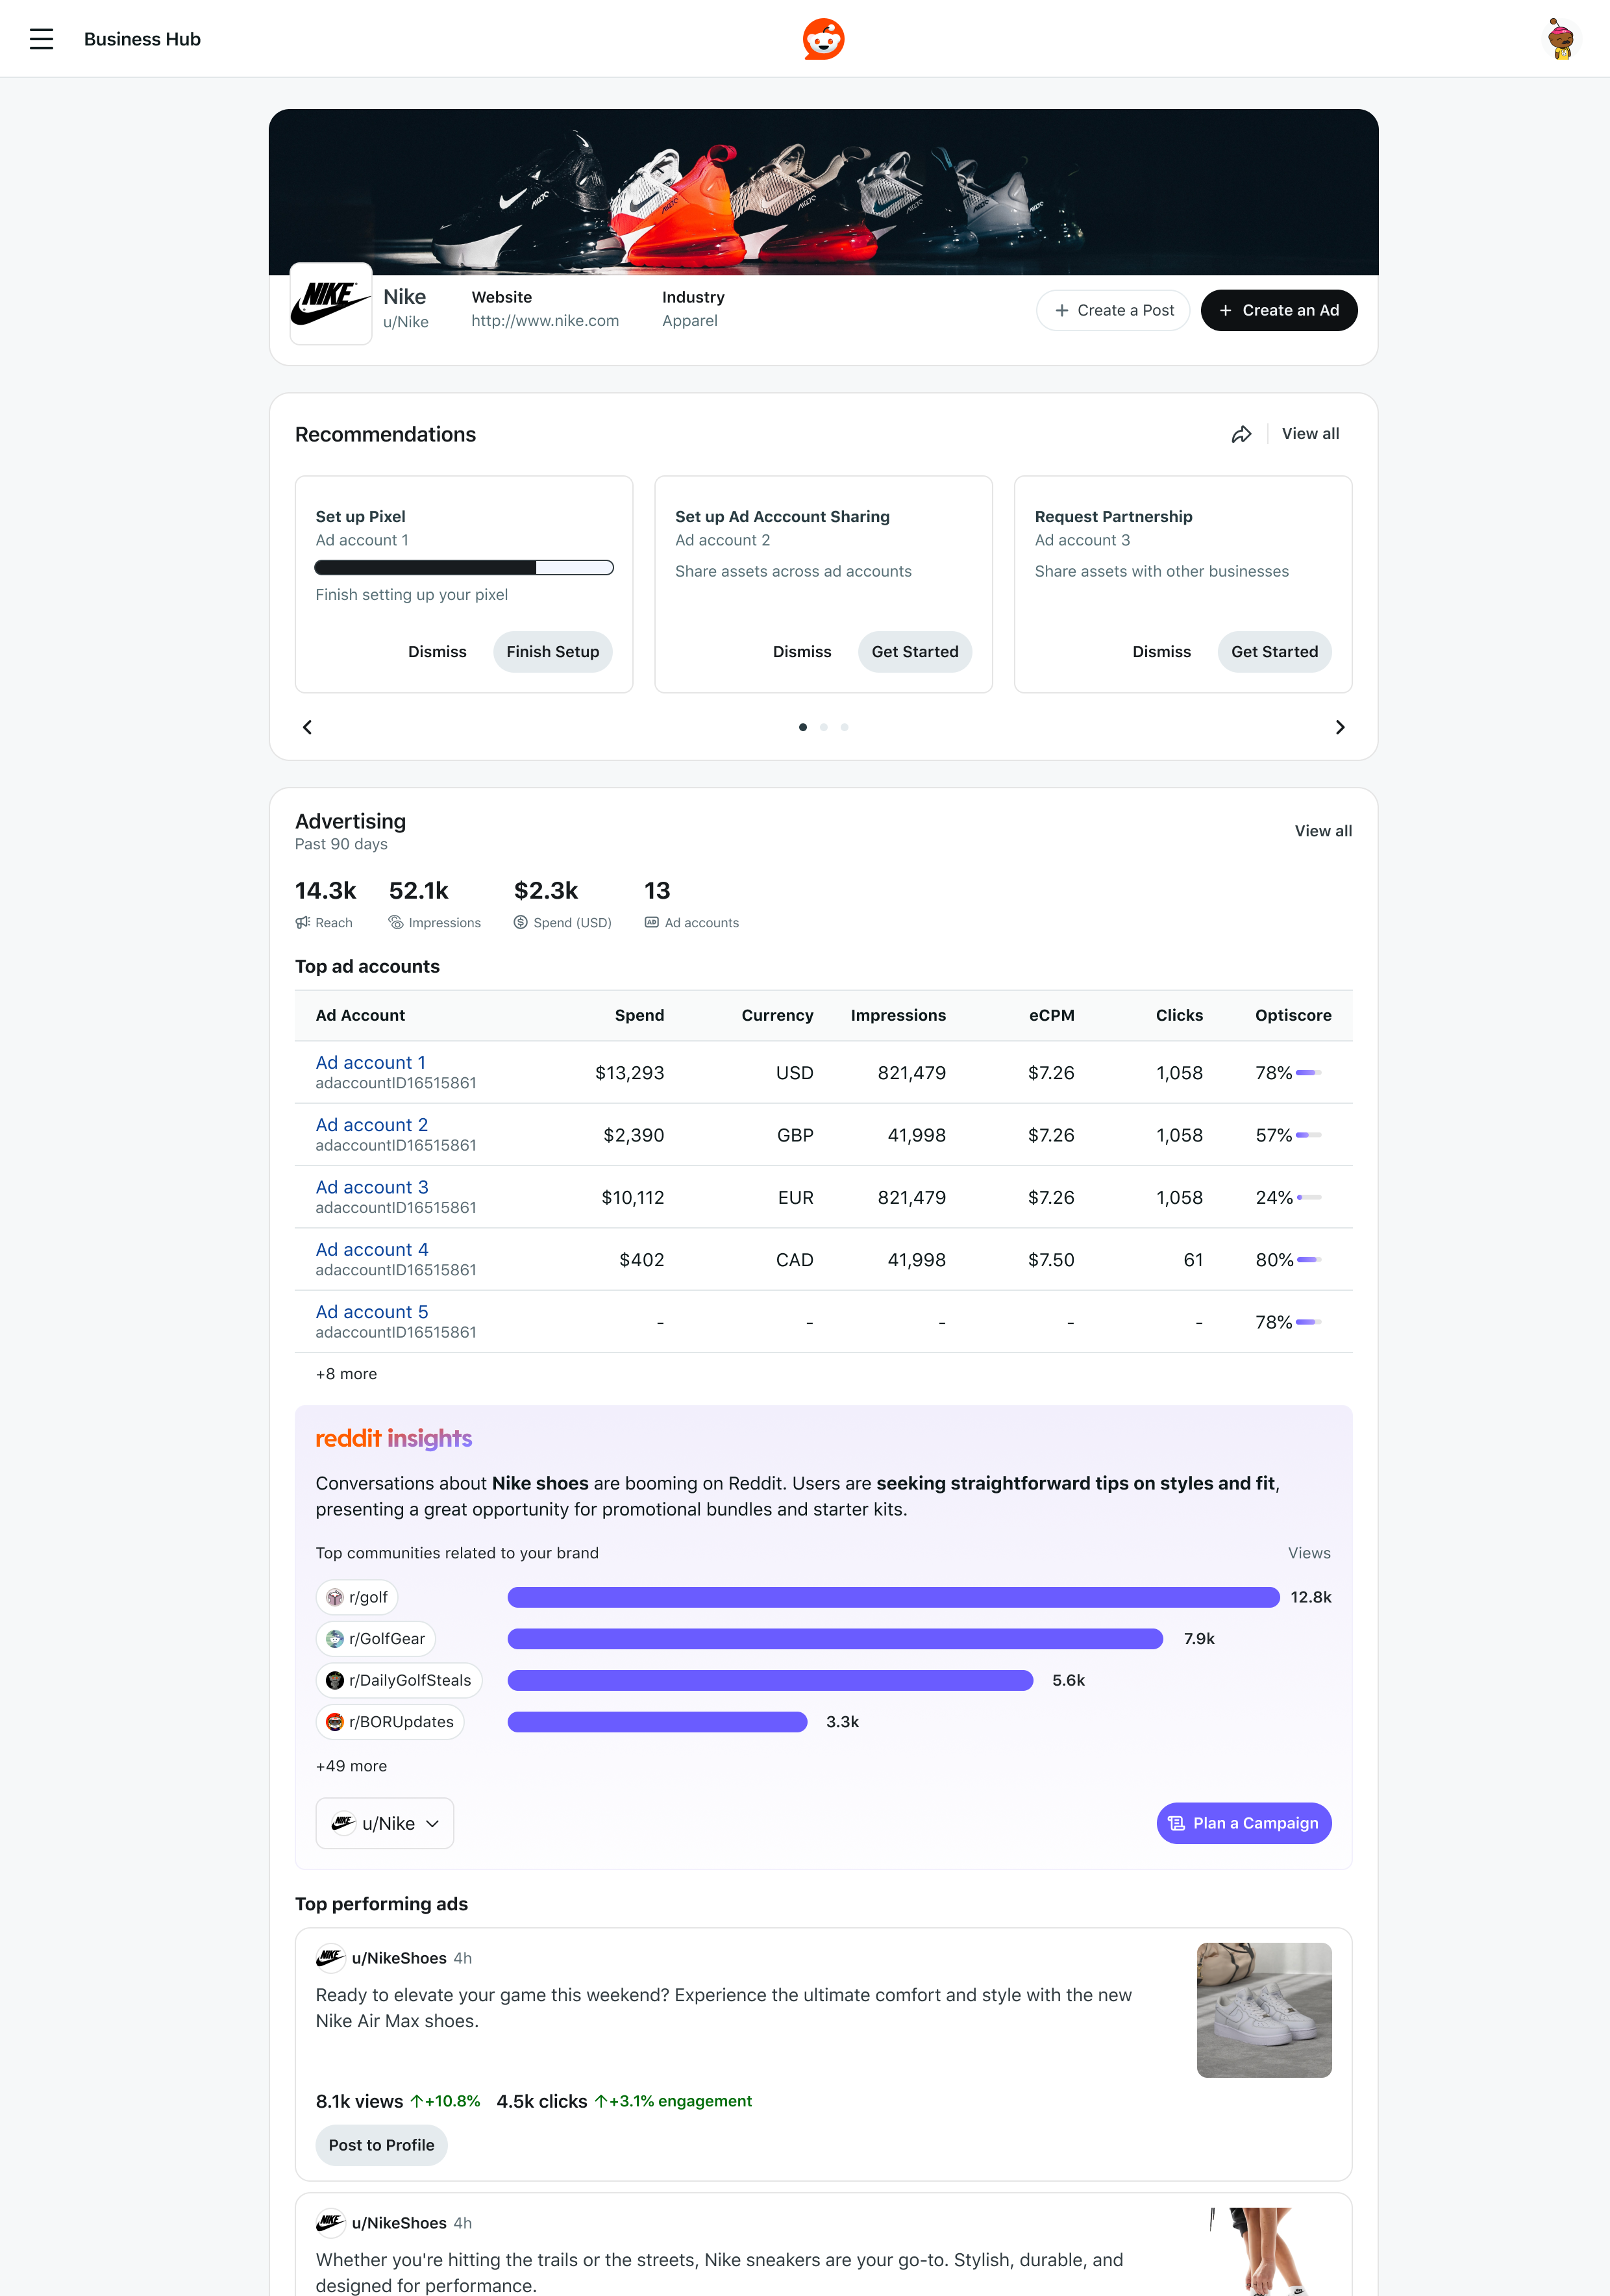Click the Reddit Snoo logo
This screenshot has height=2296, width=1610.
click(823, 39)
